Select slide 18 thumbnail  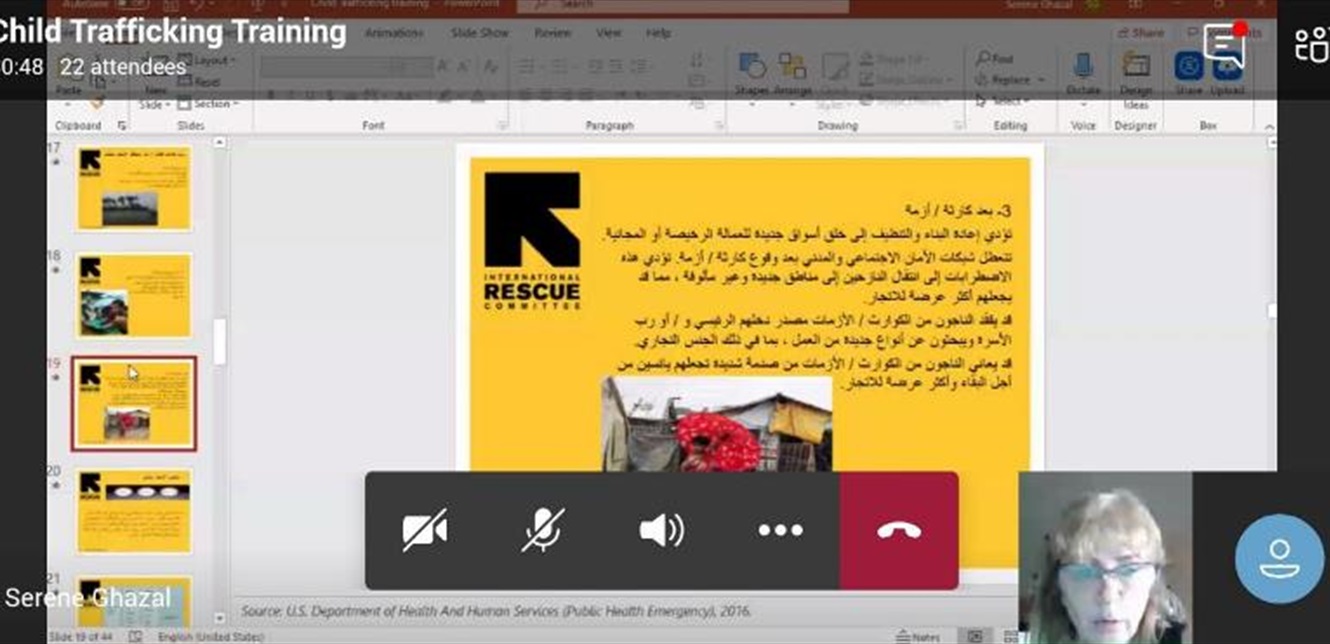point(133,296)
